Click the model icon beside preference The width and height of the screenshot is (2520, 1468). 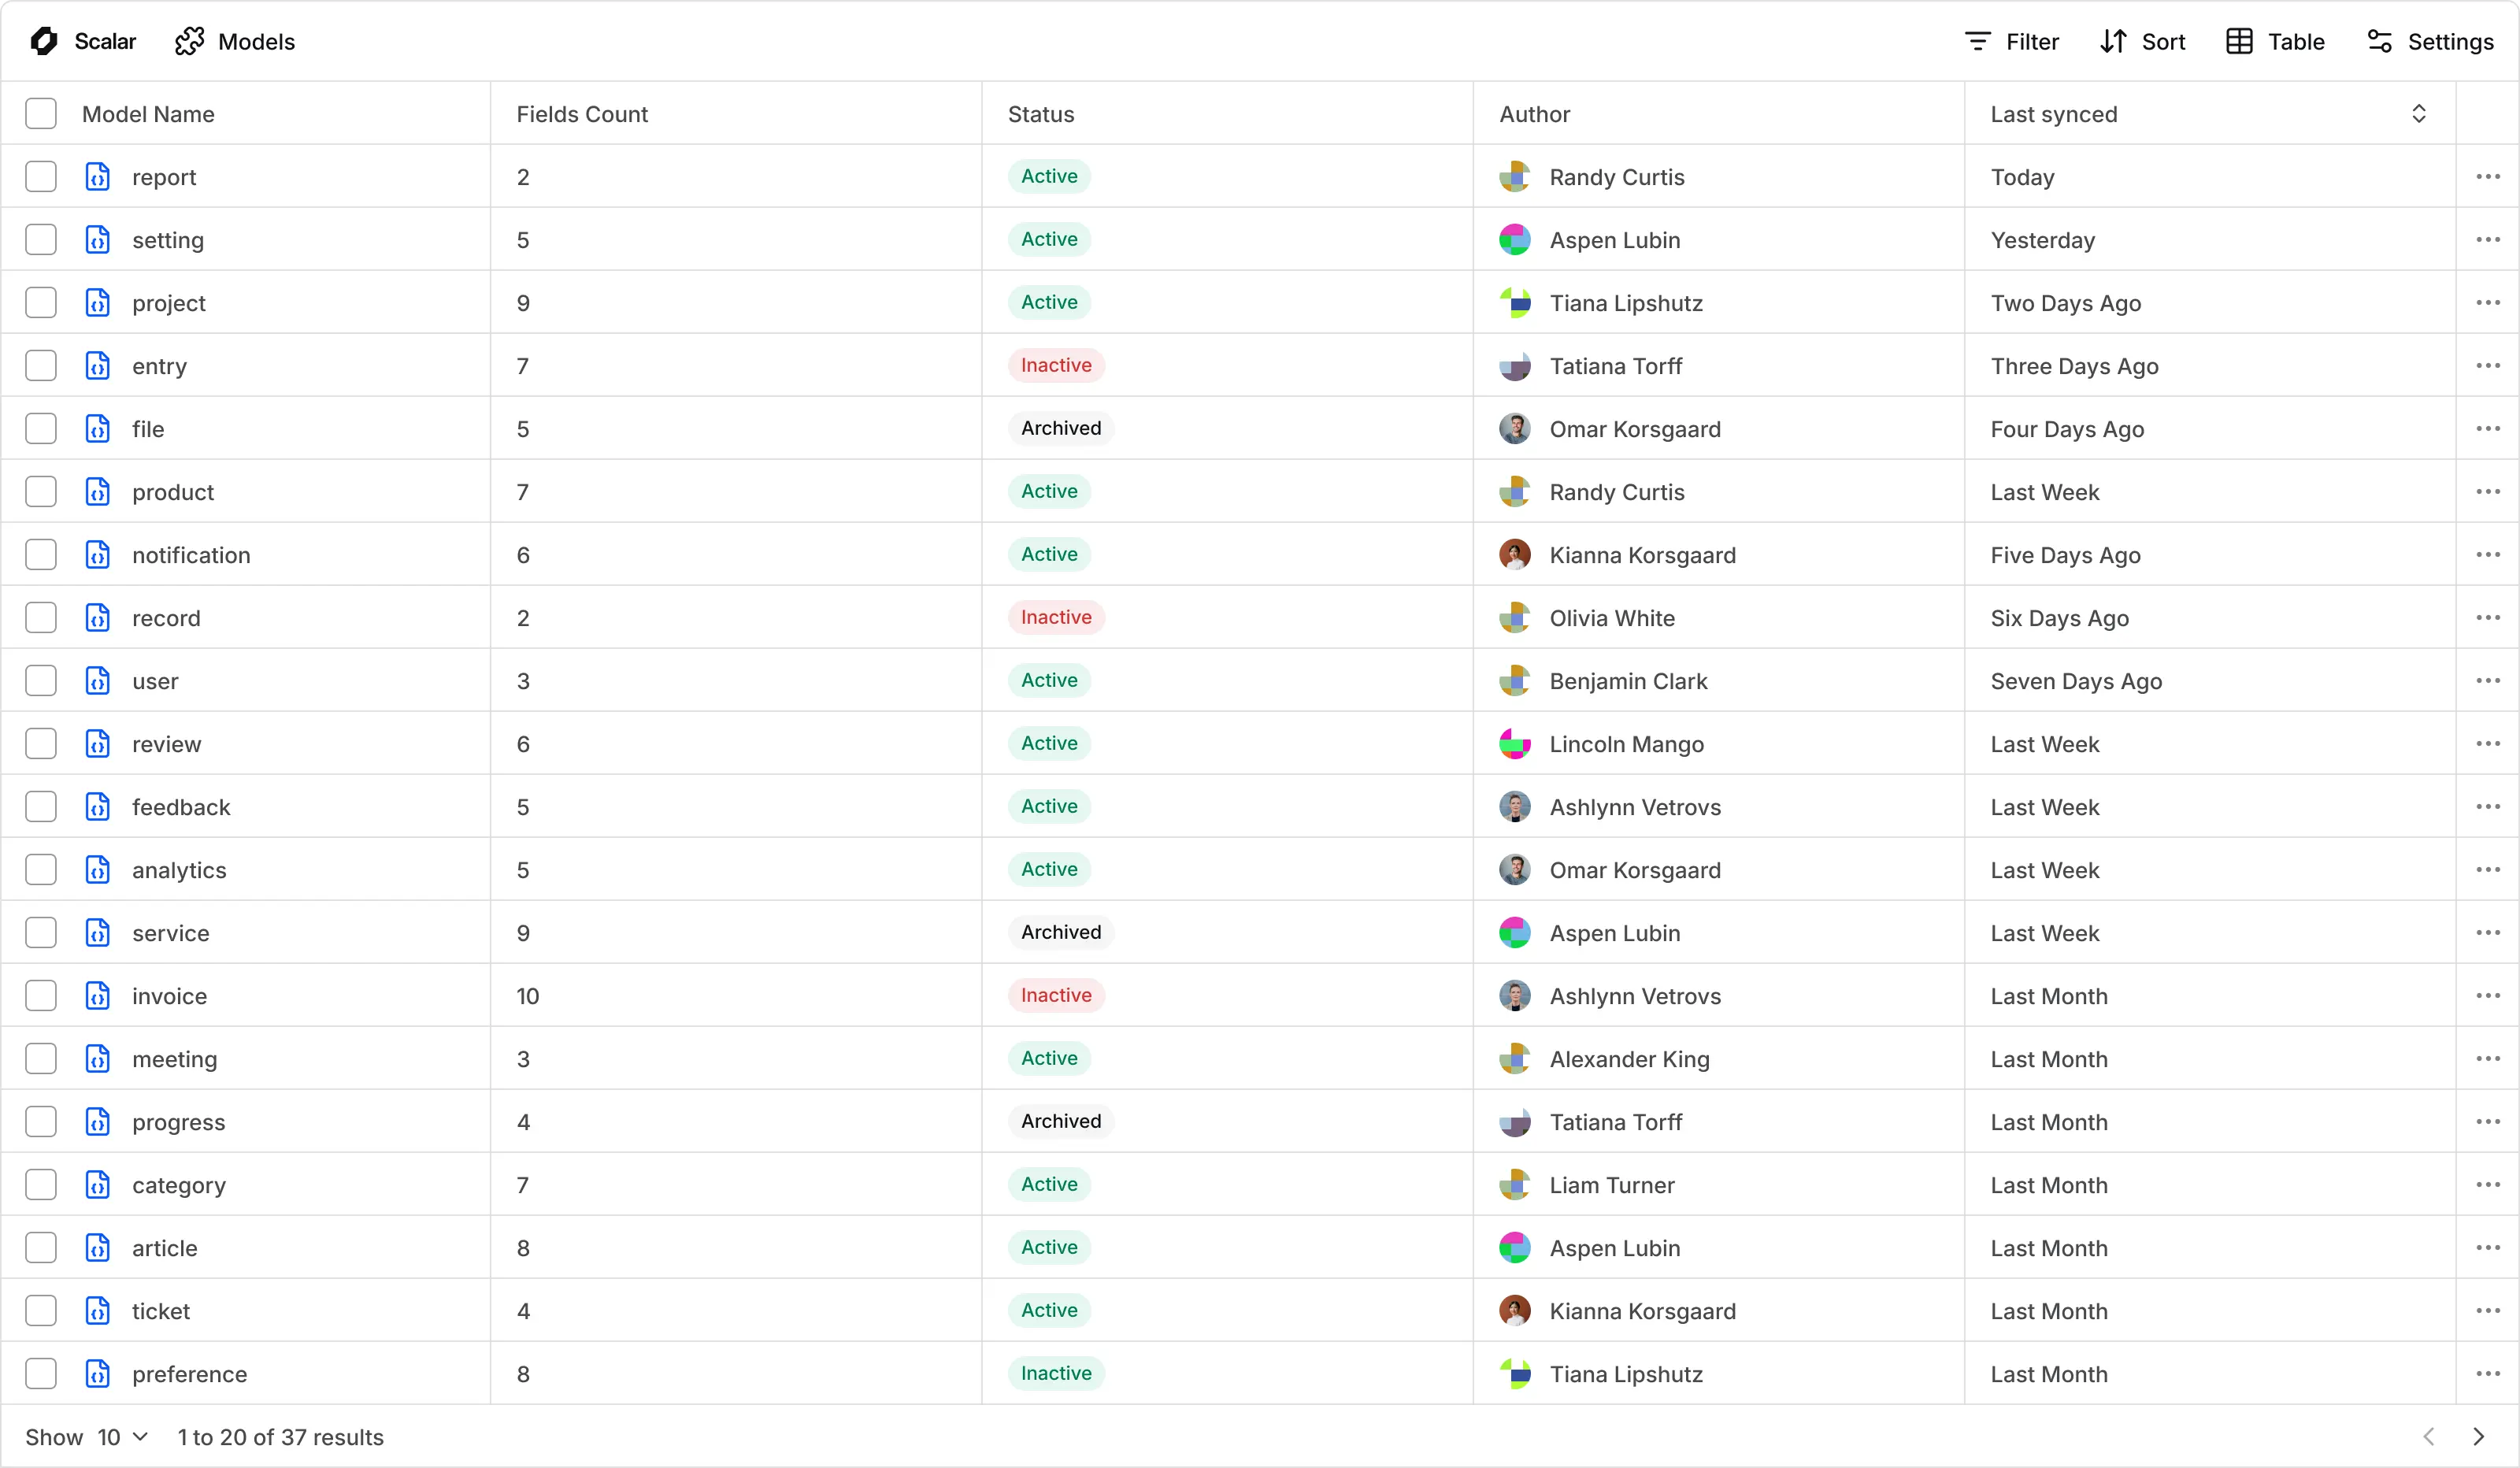pyautogui.click(x=98, y=1373)
